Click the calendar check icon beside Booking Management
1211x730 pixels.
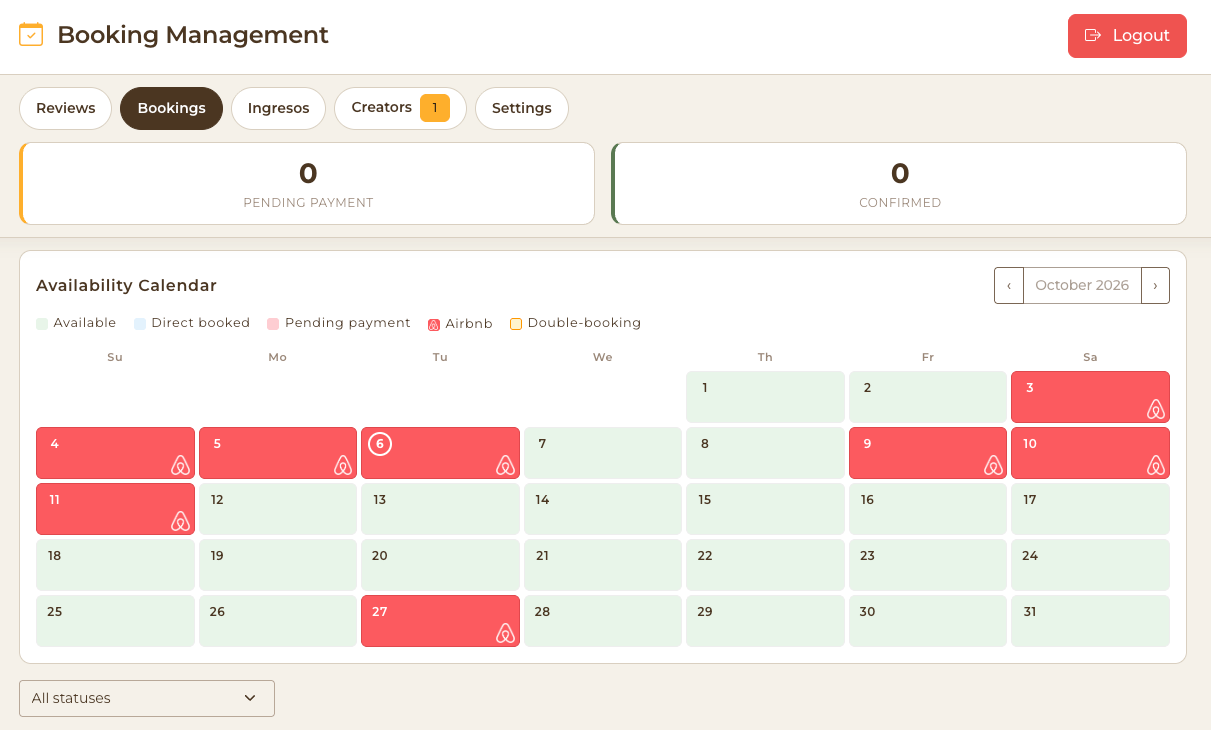coord(31,35)
